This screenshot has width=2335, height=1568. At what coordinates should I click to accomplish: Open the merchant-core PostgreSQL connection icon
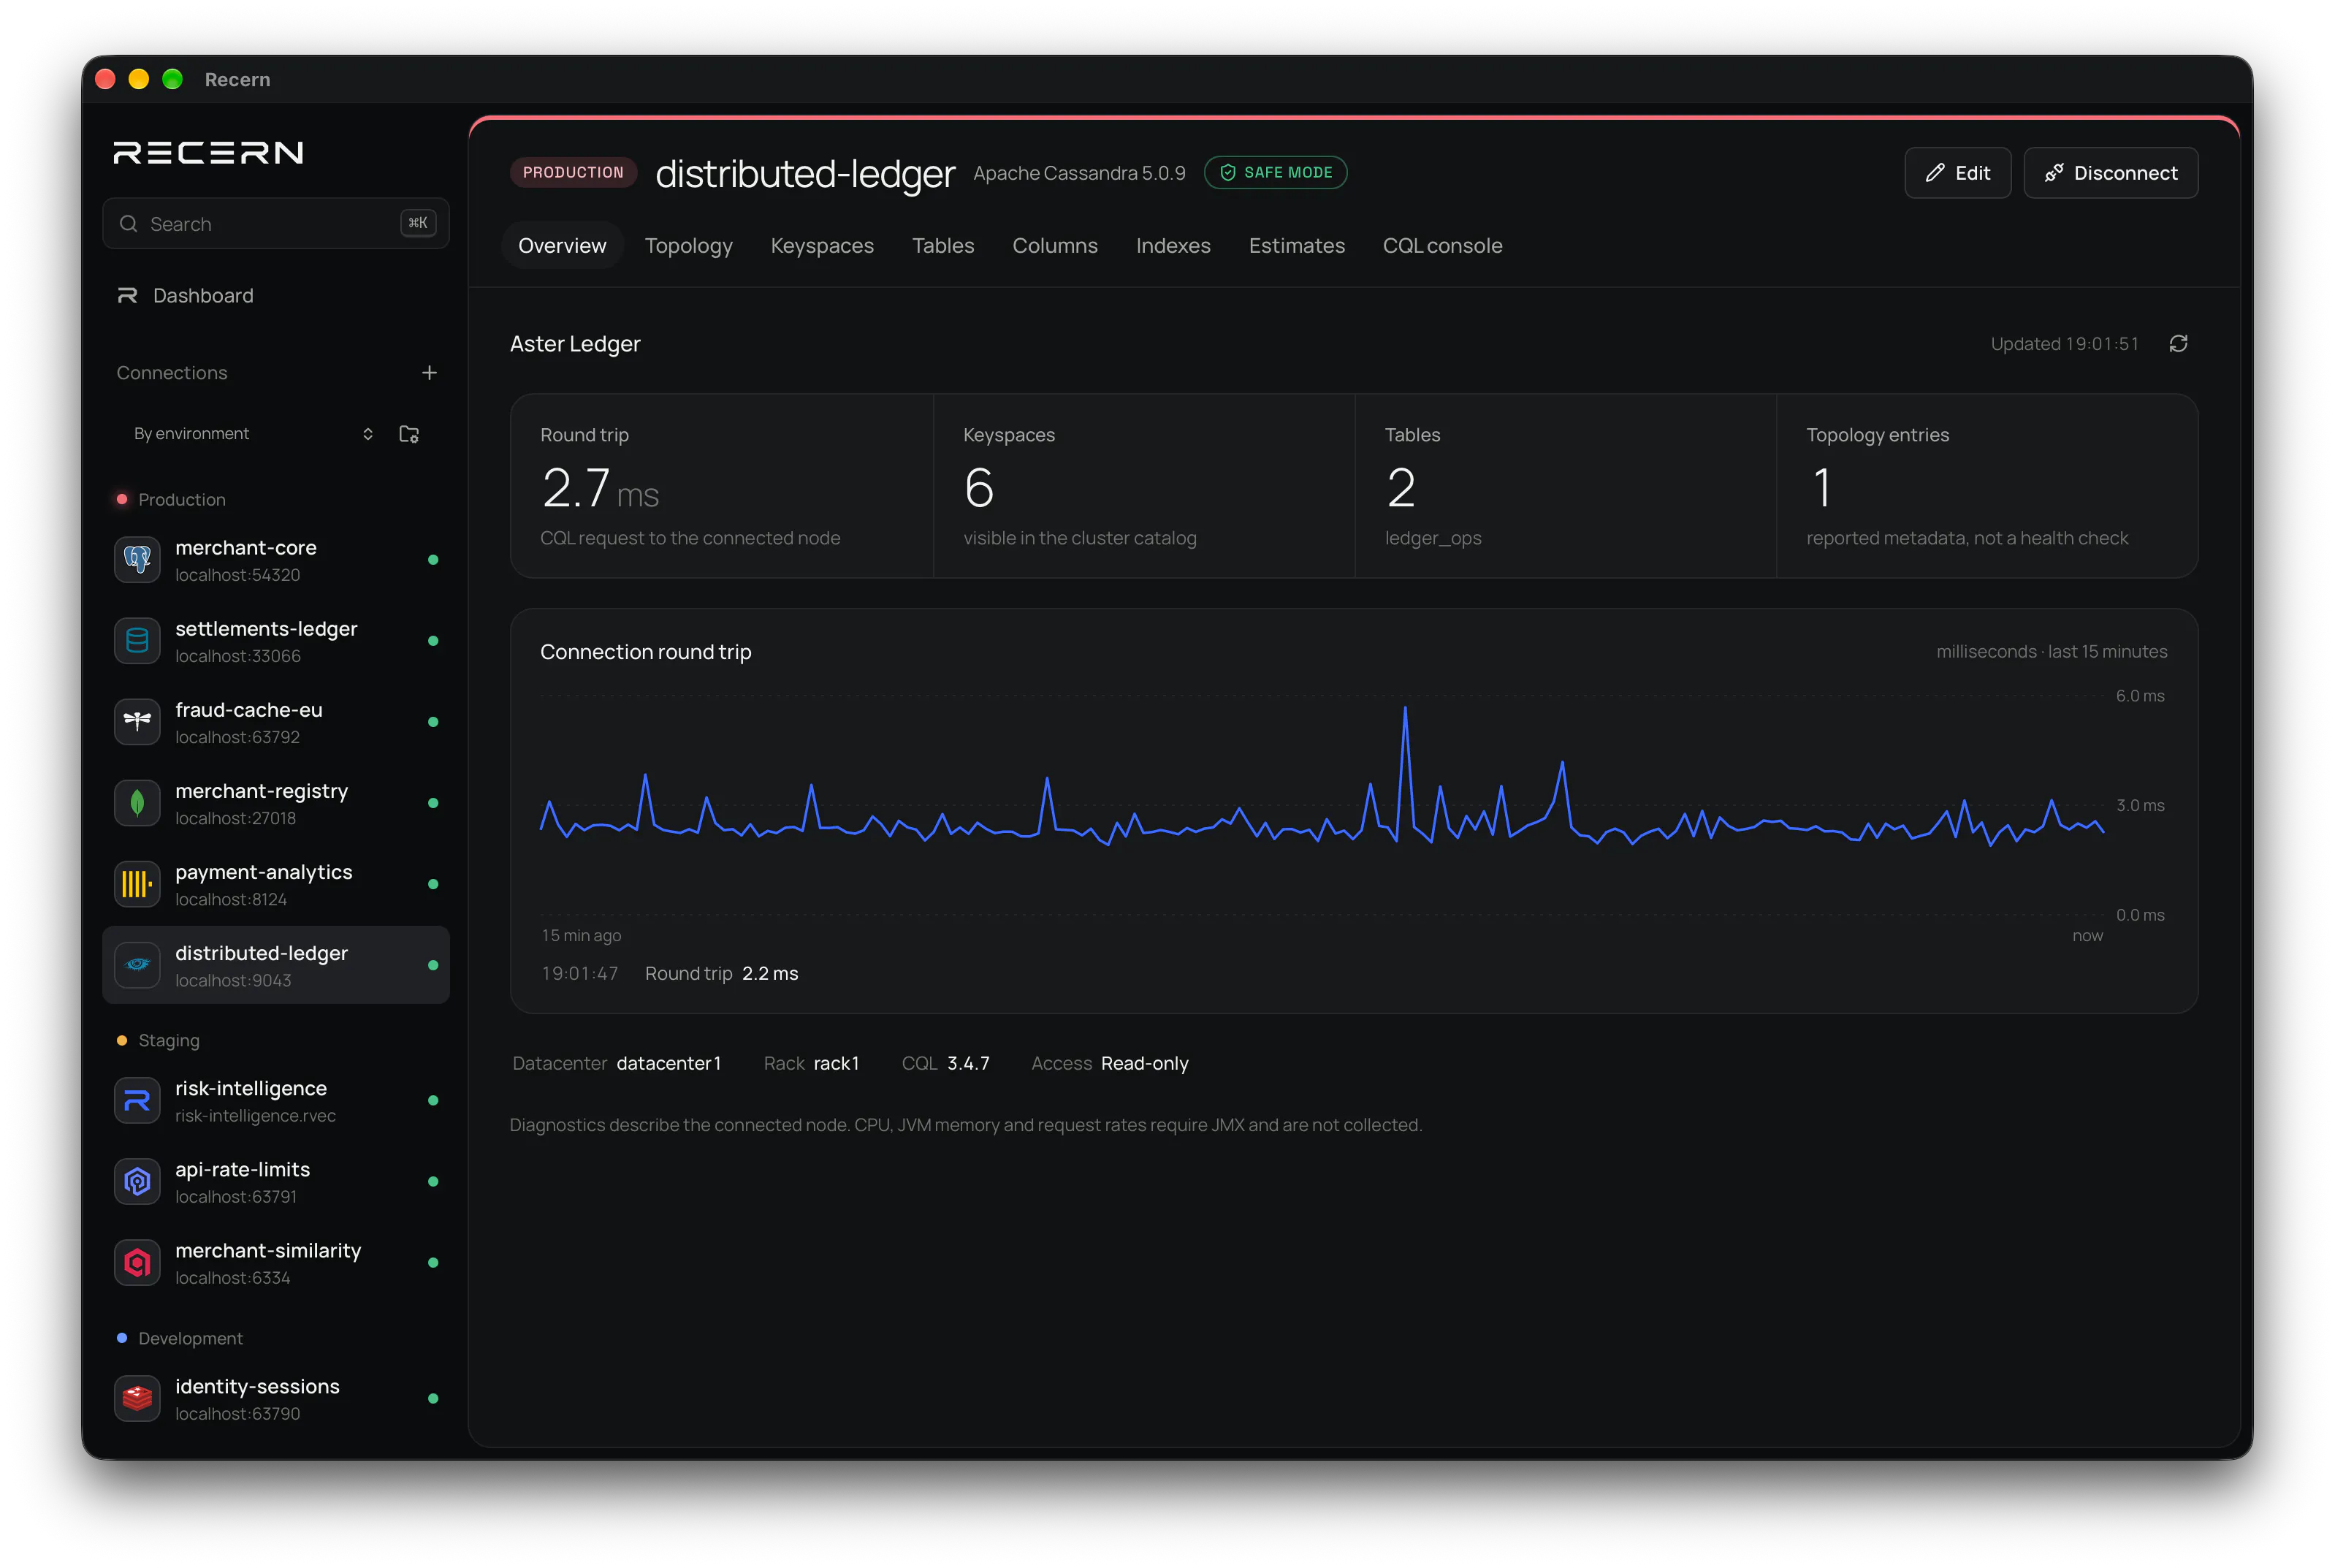coord(137,560)
